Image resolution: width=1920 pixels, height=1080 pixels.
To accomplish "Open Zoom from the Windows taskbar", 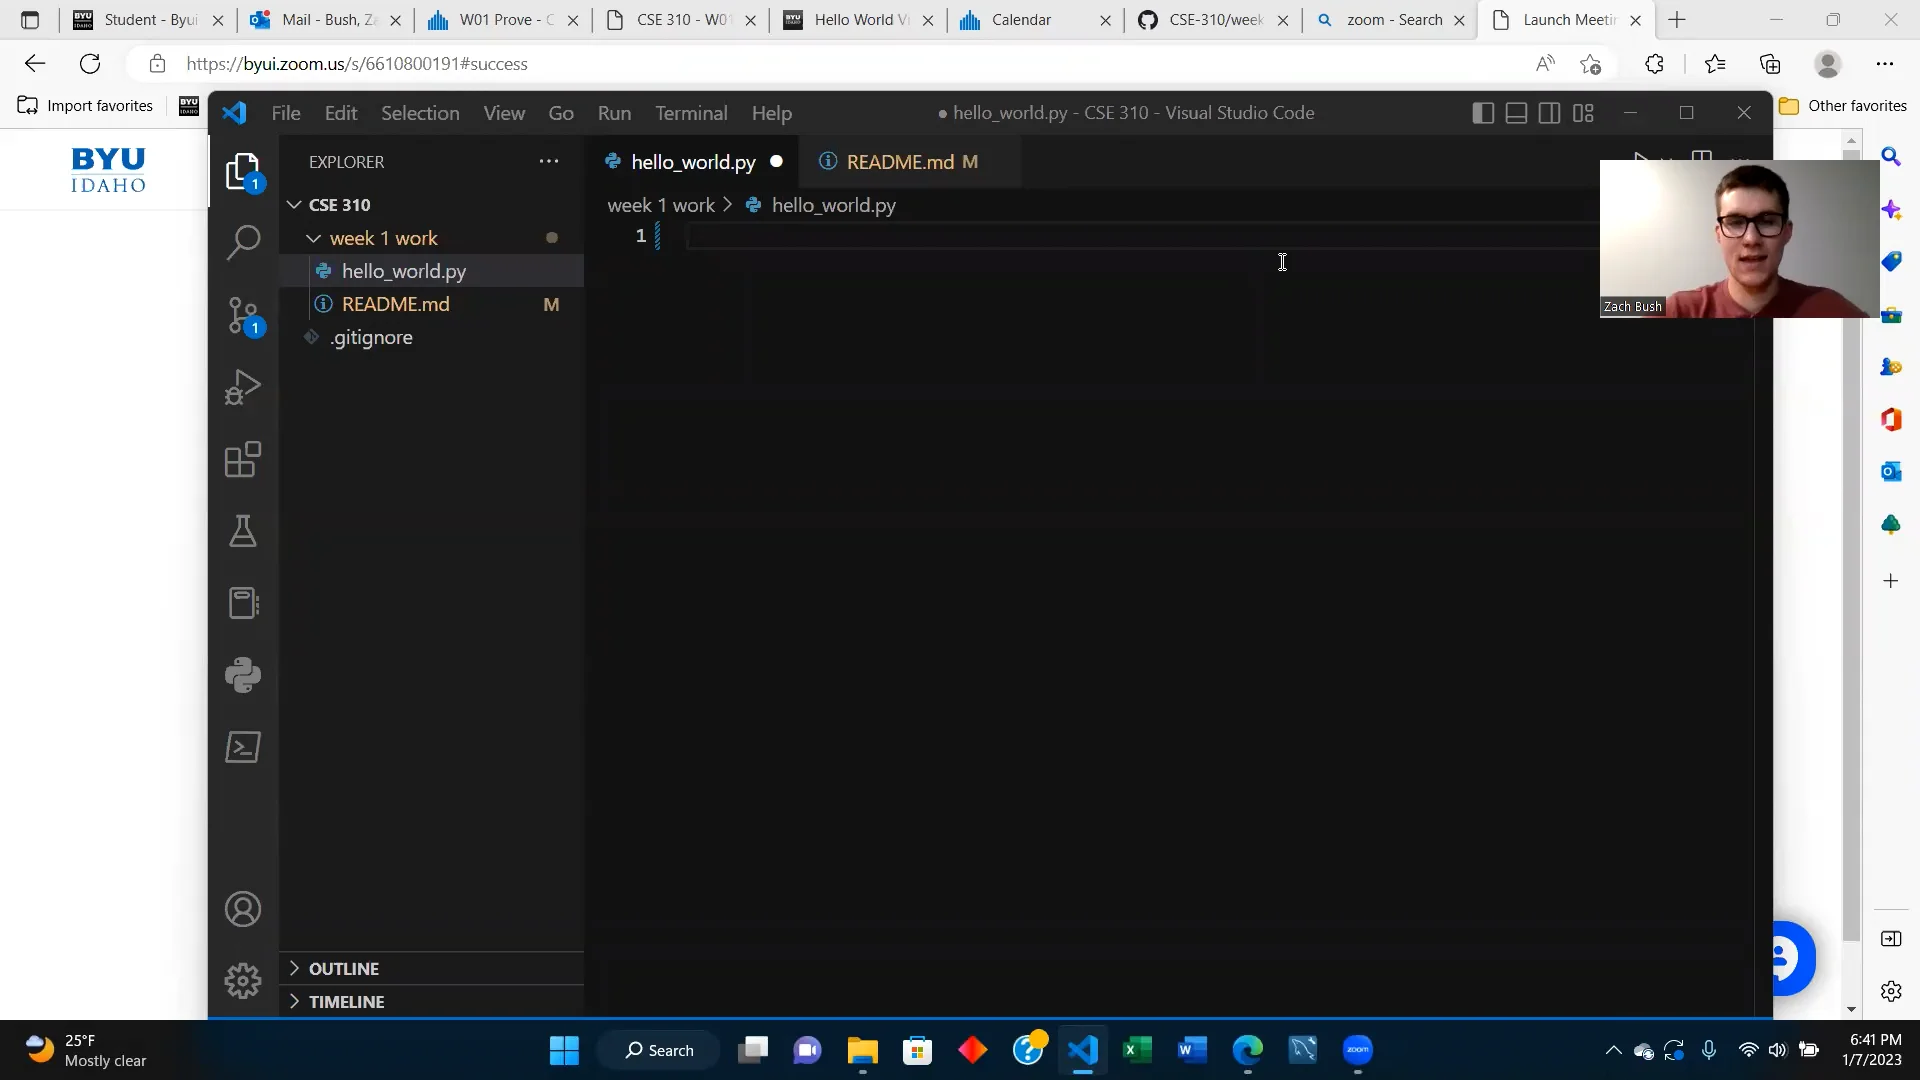I will (x=1357, y=1050).
